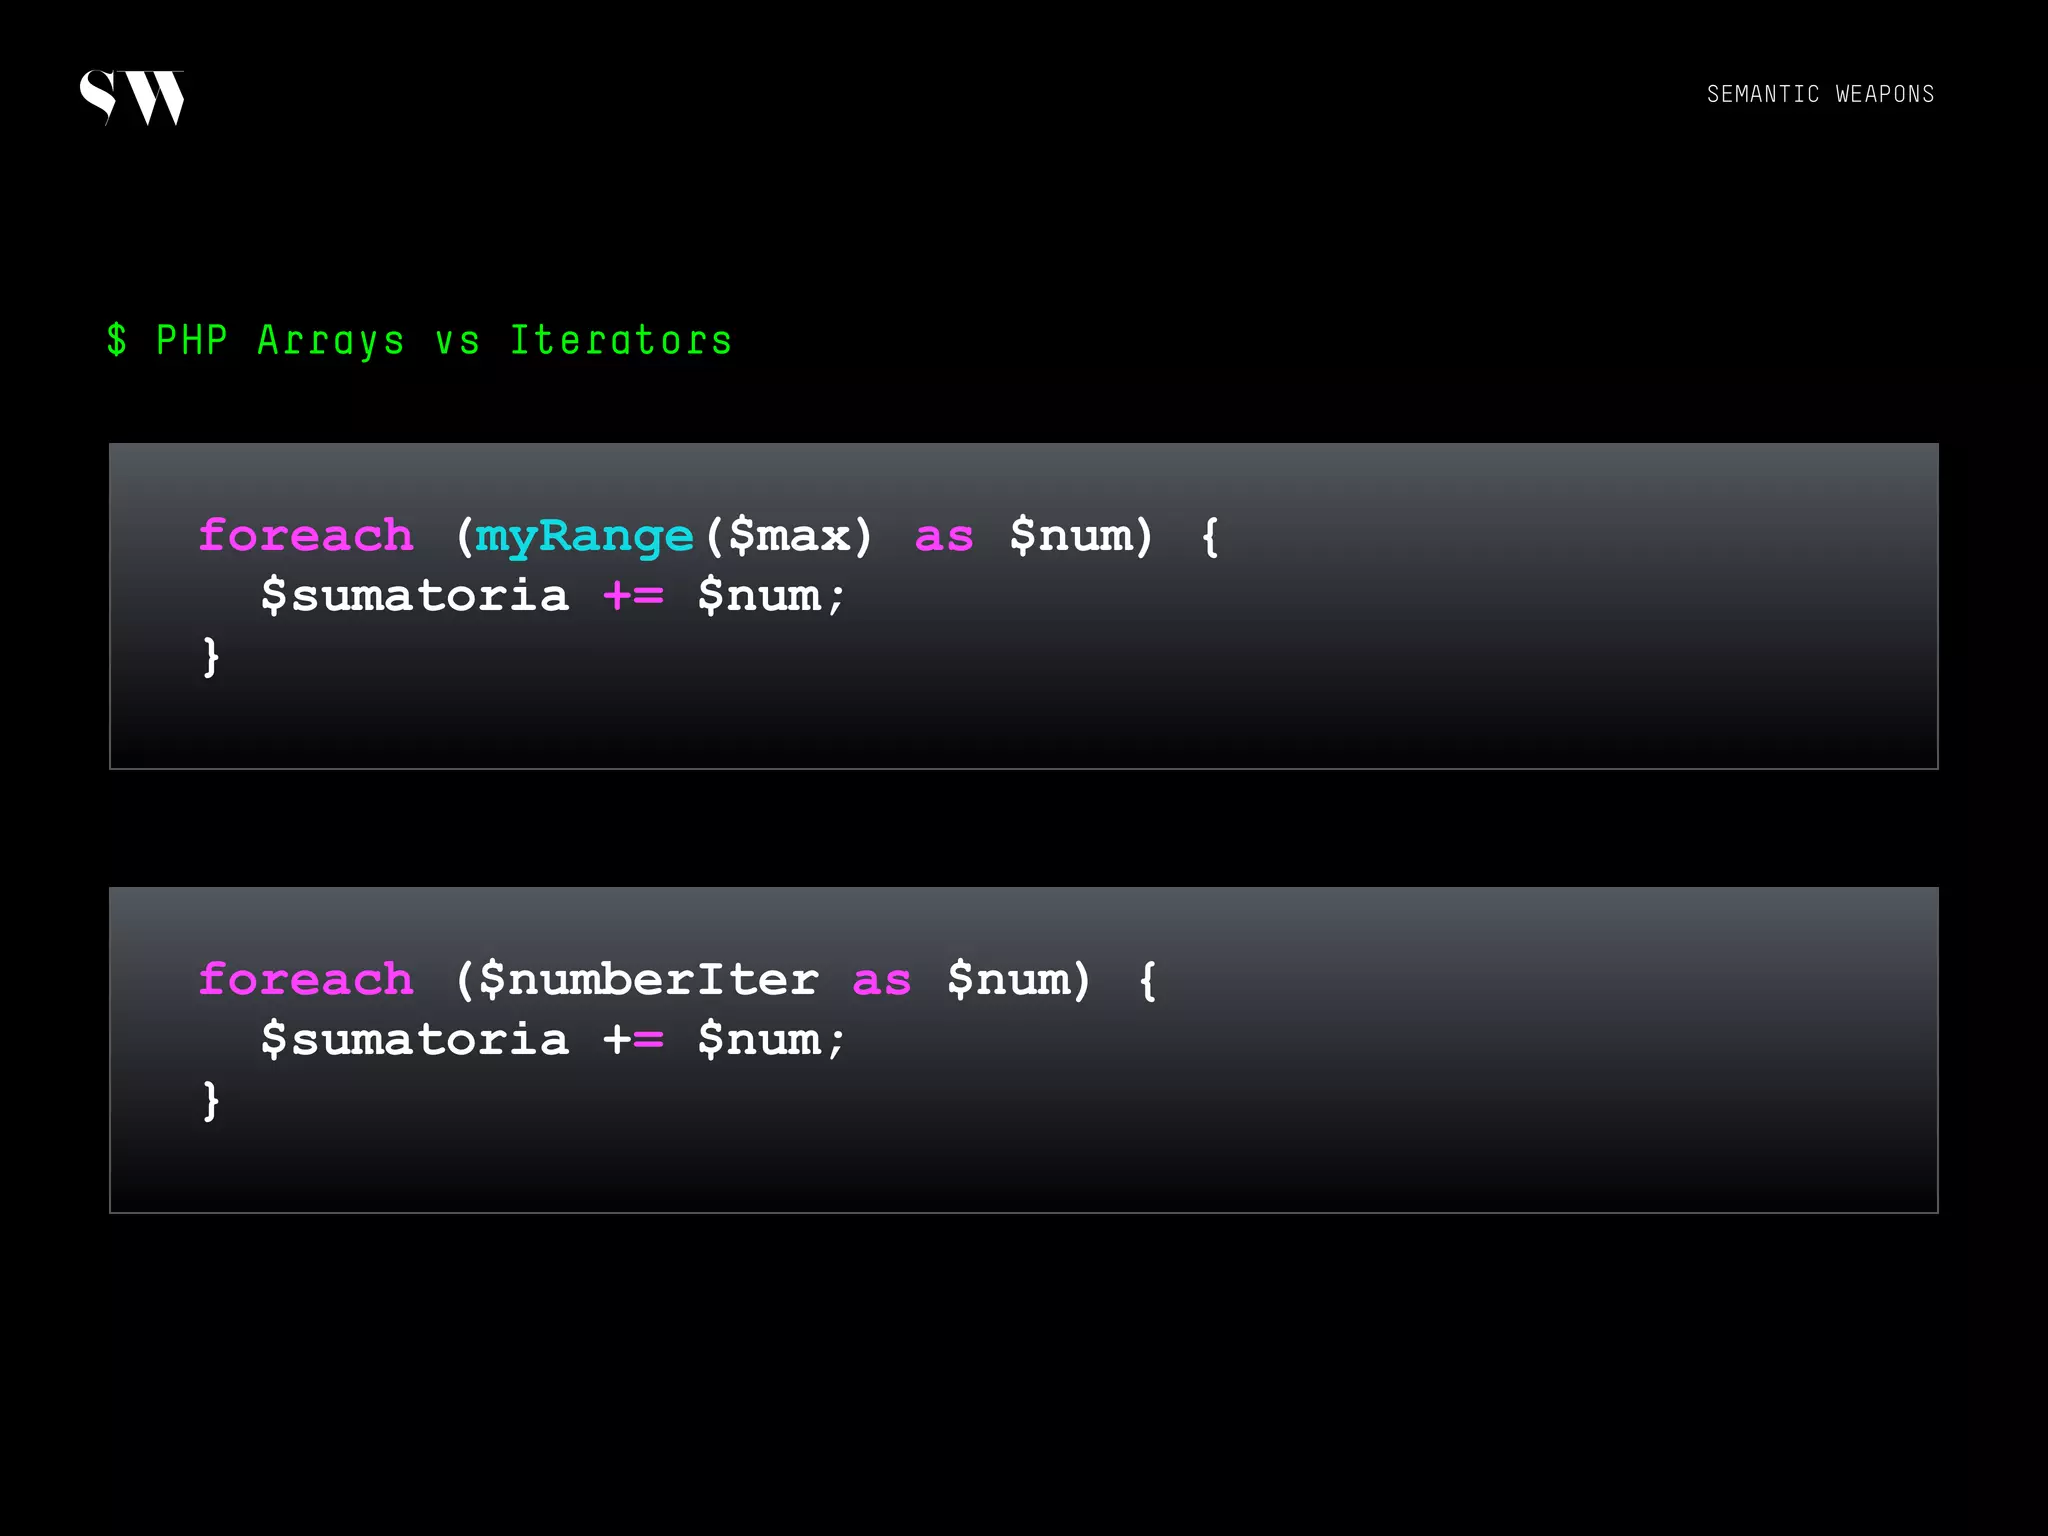Click the '($numberIter' variable
2048x1536 pixels.
(x=637, y=980)
